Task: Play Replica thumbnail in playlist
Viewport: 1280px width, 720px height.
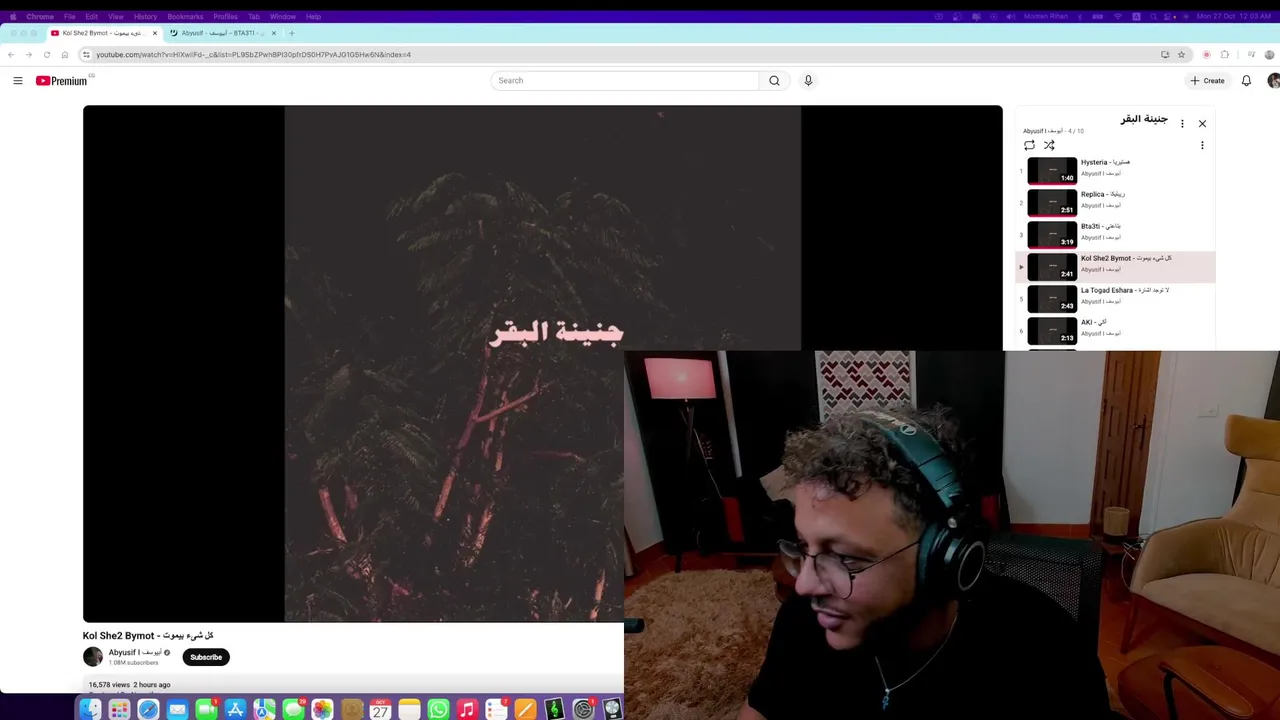Action: pos(1052,203)
